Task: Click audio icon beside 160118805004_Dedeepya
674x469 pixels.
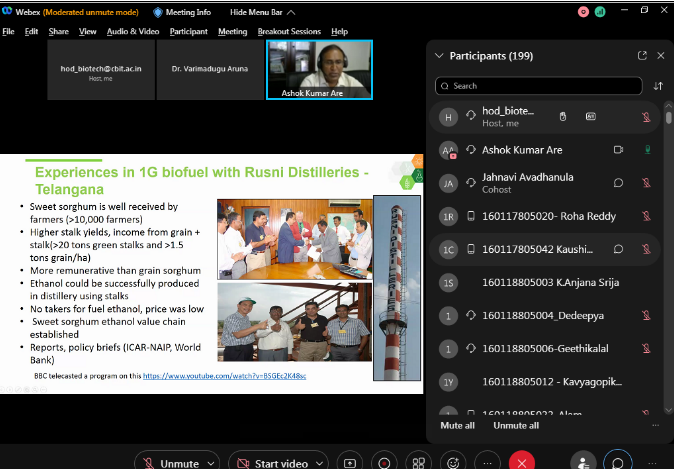Action: [x=471, y=315]
